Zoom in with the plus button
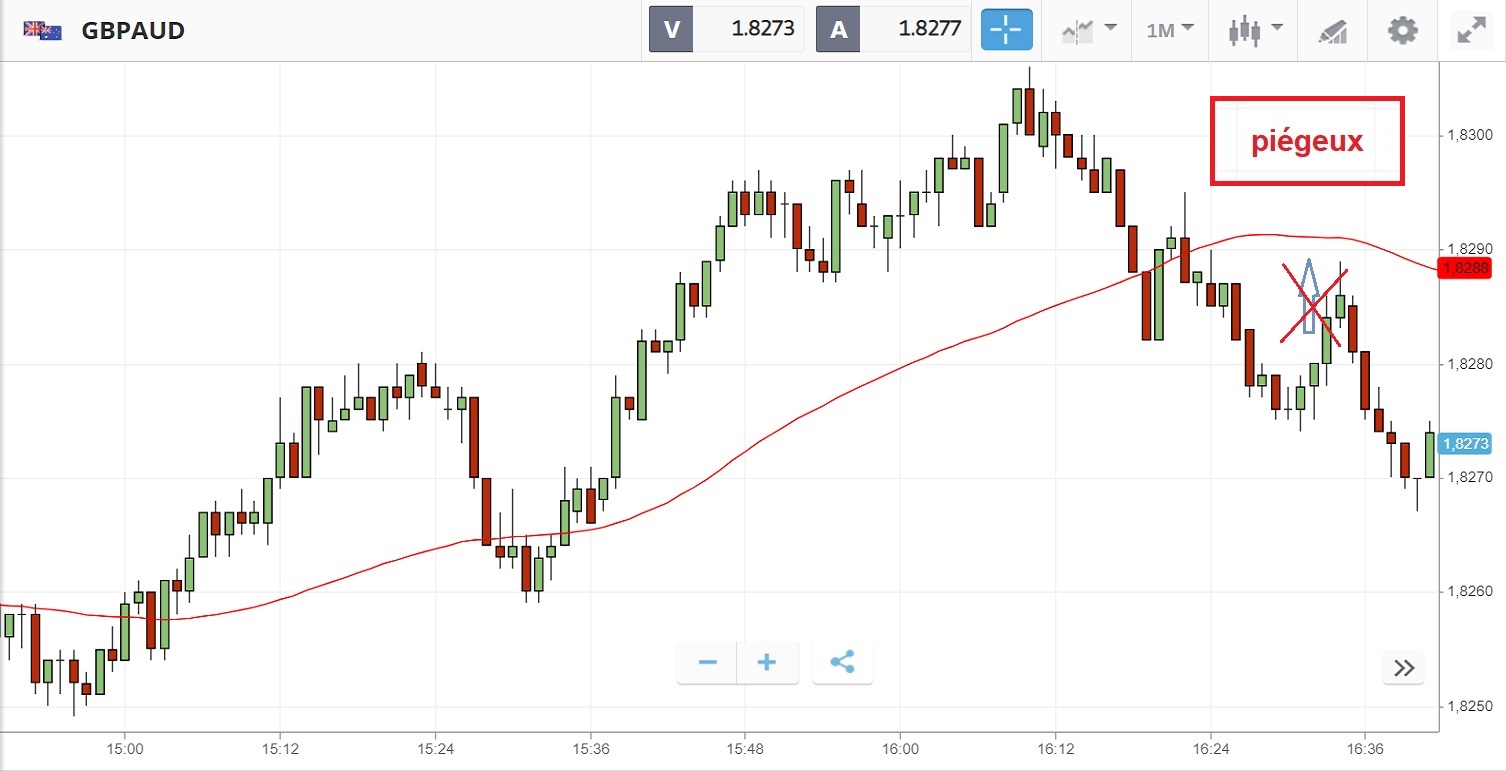This screenshot has height=771, width=1506. click(767, 663)
